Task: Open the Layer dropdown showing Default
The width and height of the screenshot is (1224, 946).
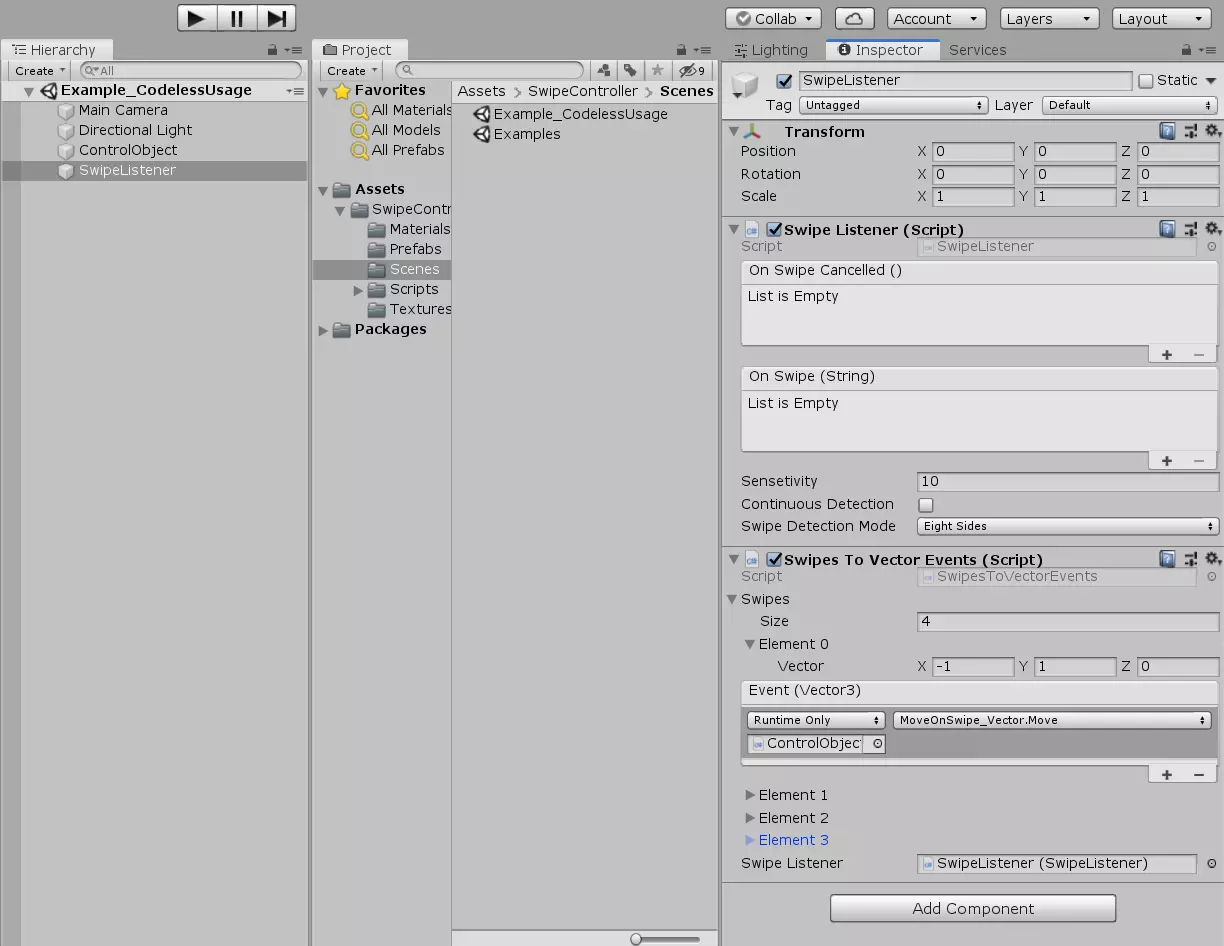Action: (x=1130, y=105)
